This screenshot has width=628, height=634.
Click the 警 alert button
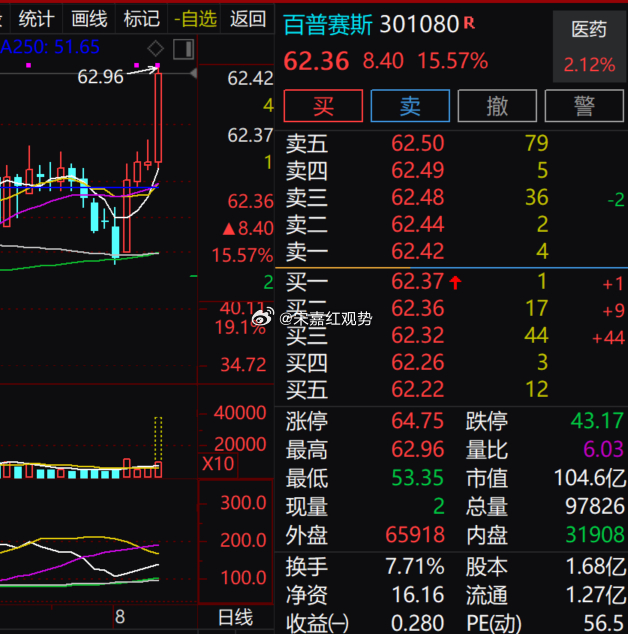[x=584, y=106]
